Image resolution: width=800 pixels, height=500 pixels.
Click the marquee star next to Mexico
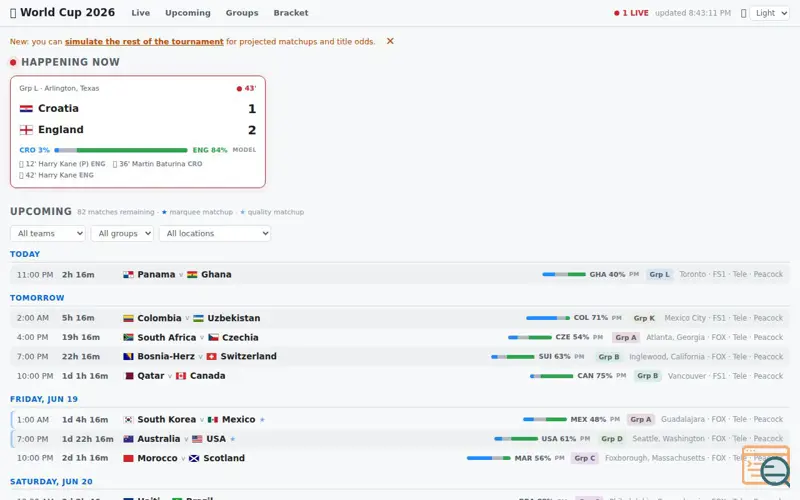262,420
